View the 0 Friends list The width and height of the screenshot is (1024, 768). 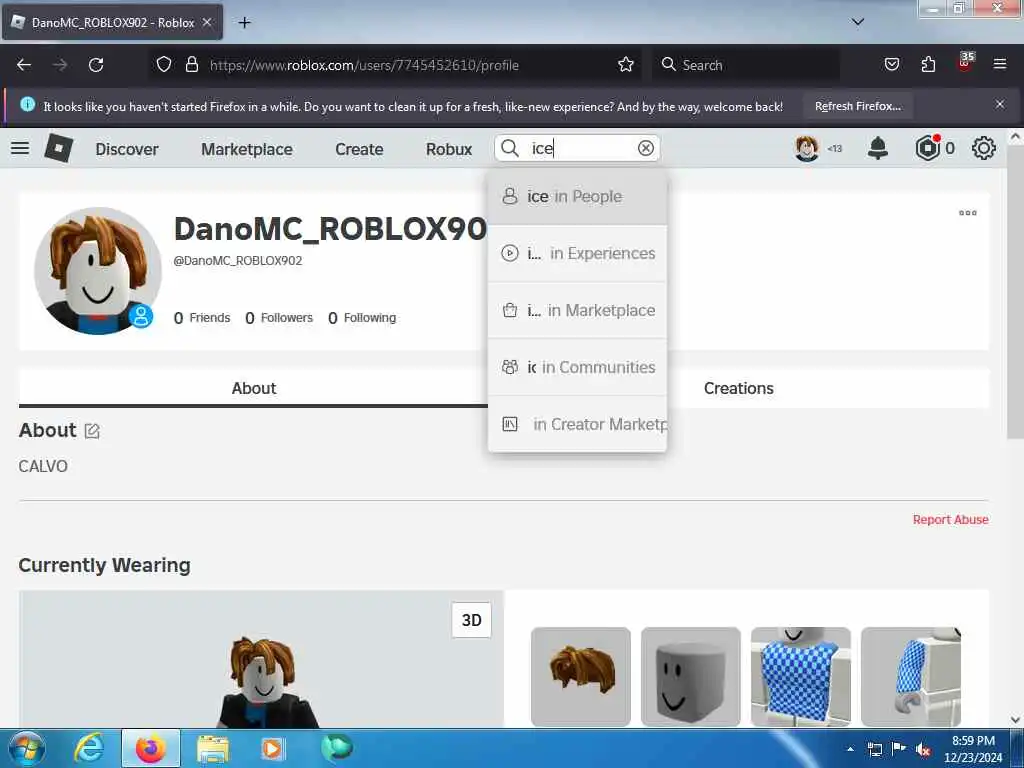(202, 317)
